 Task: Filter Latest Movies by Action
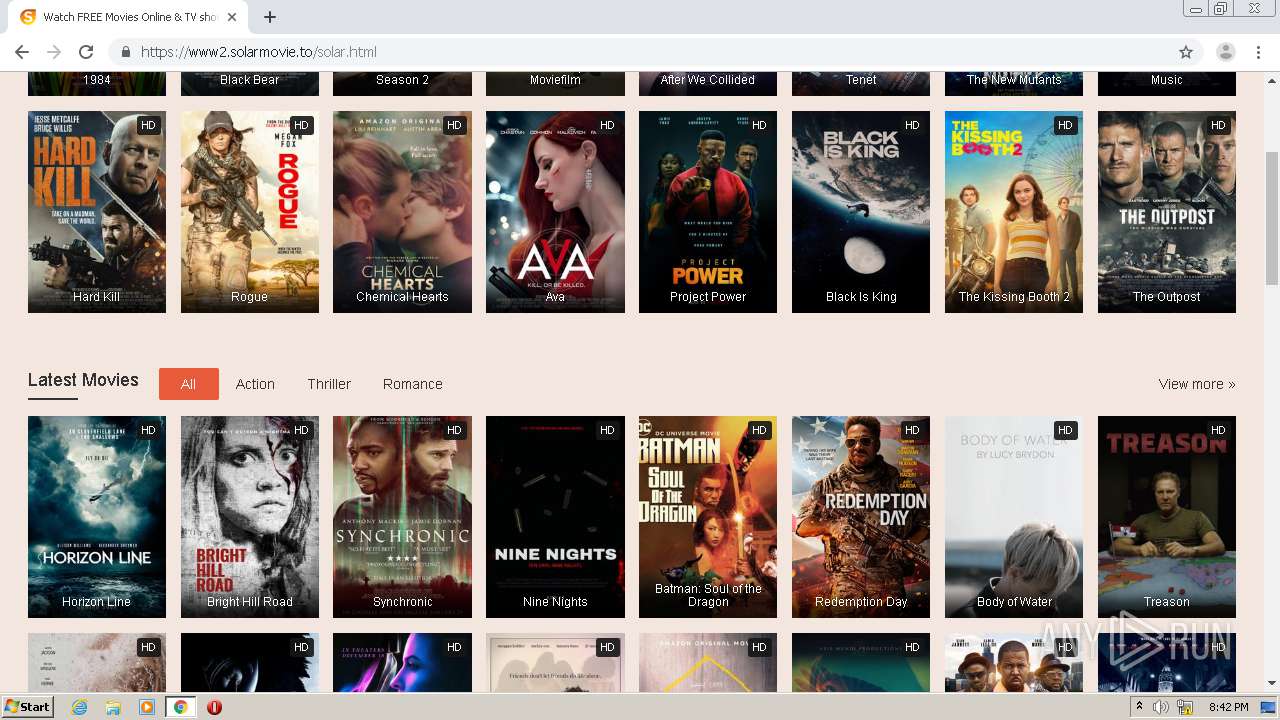click(255, 384)
